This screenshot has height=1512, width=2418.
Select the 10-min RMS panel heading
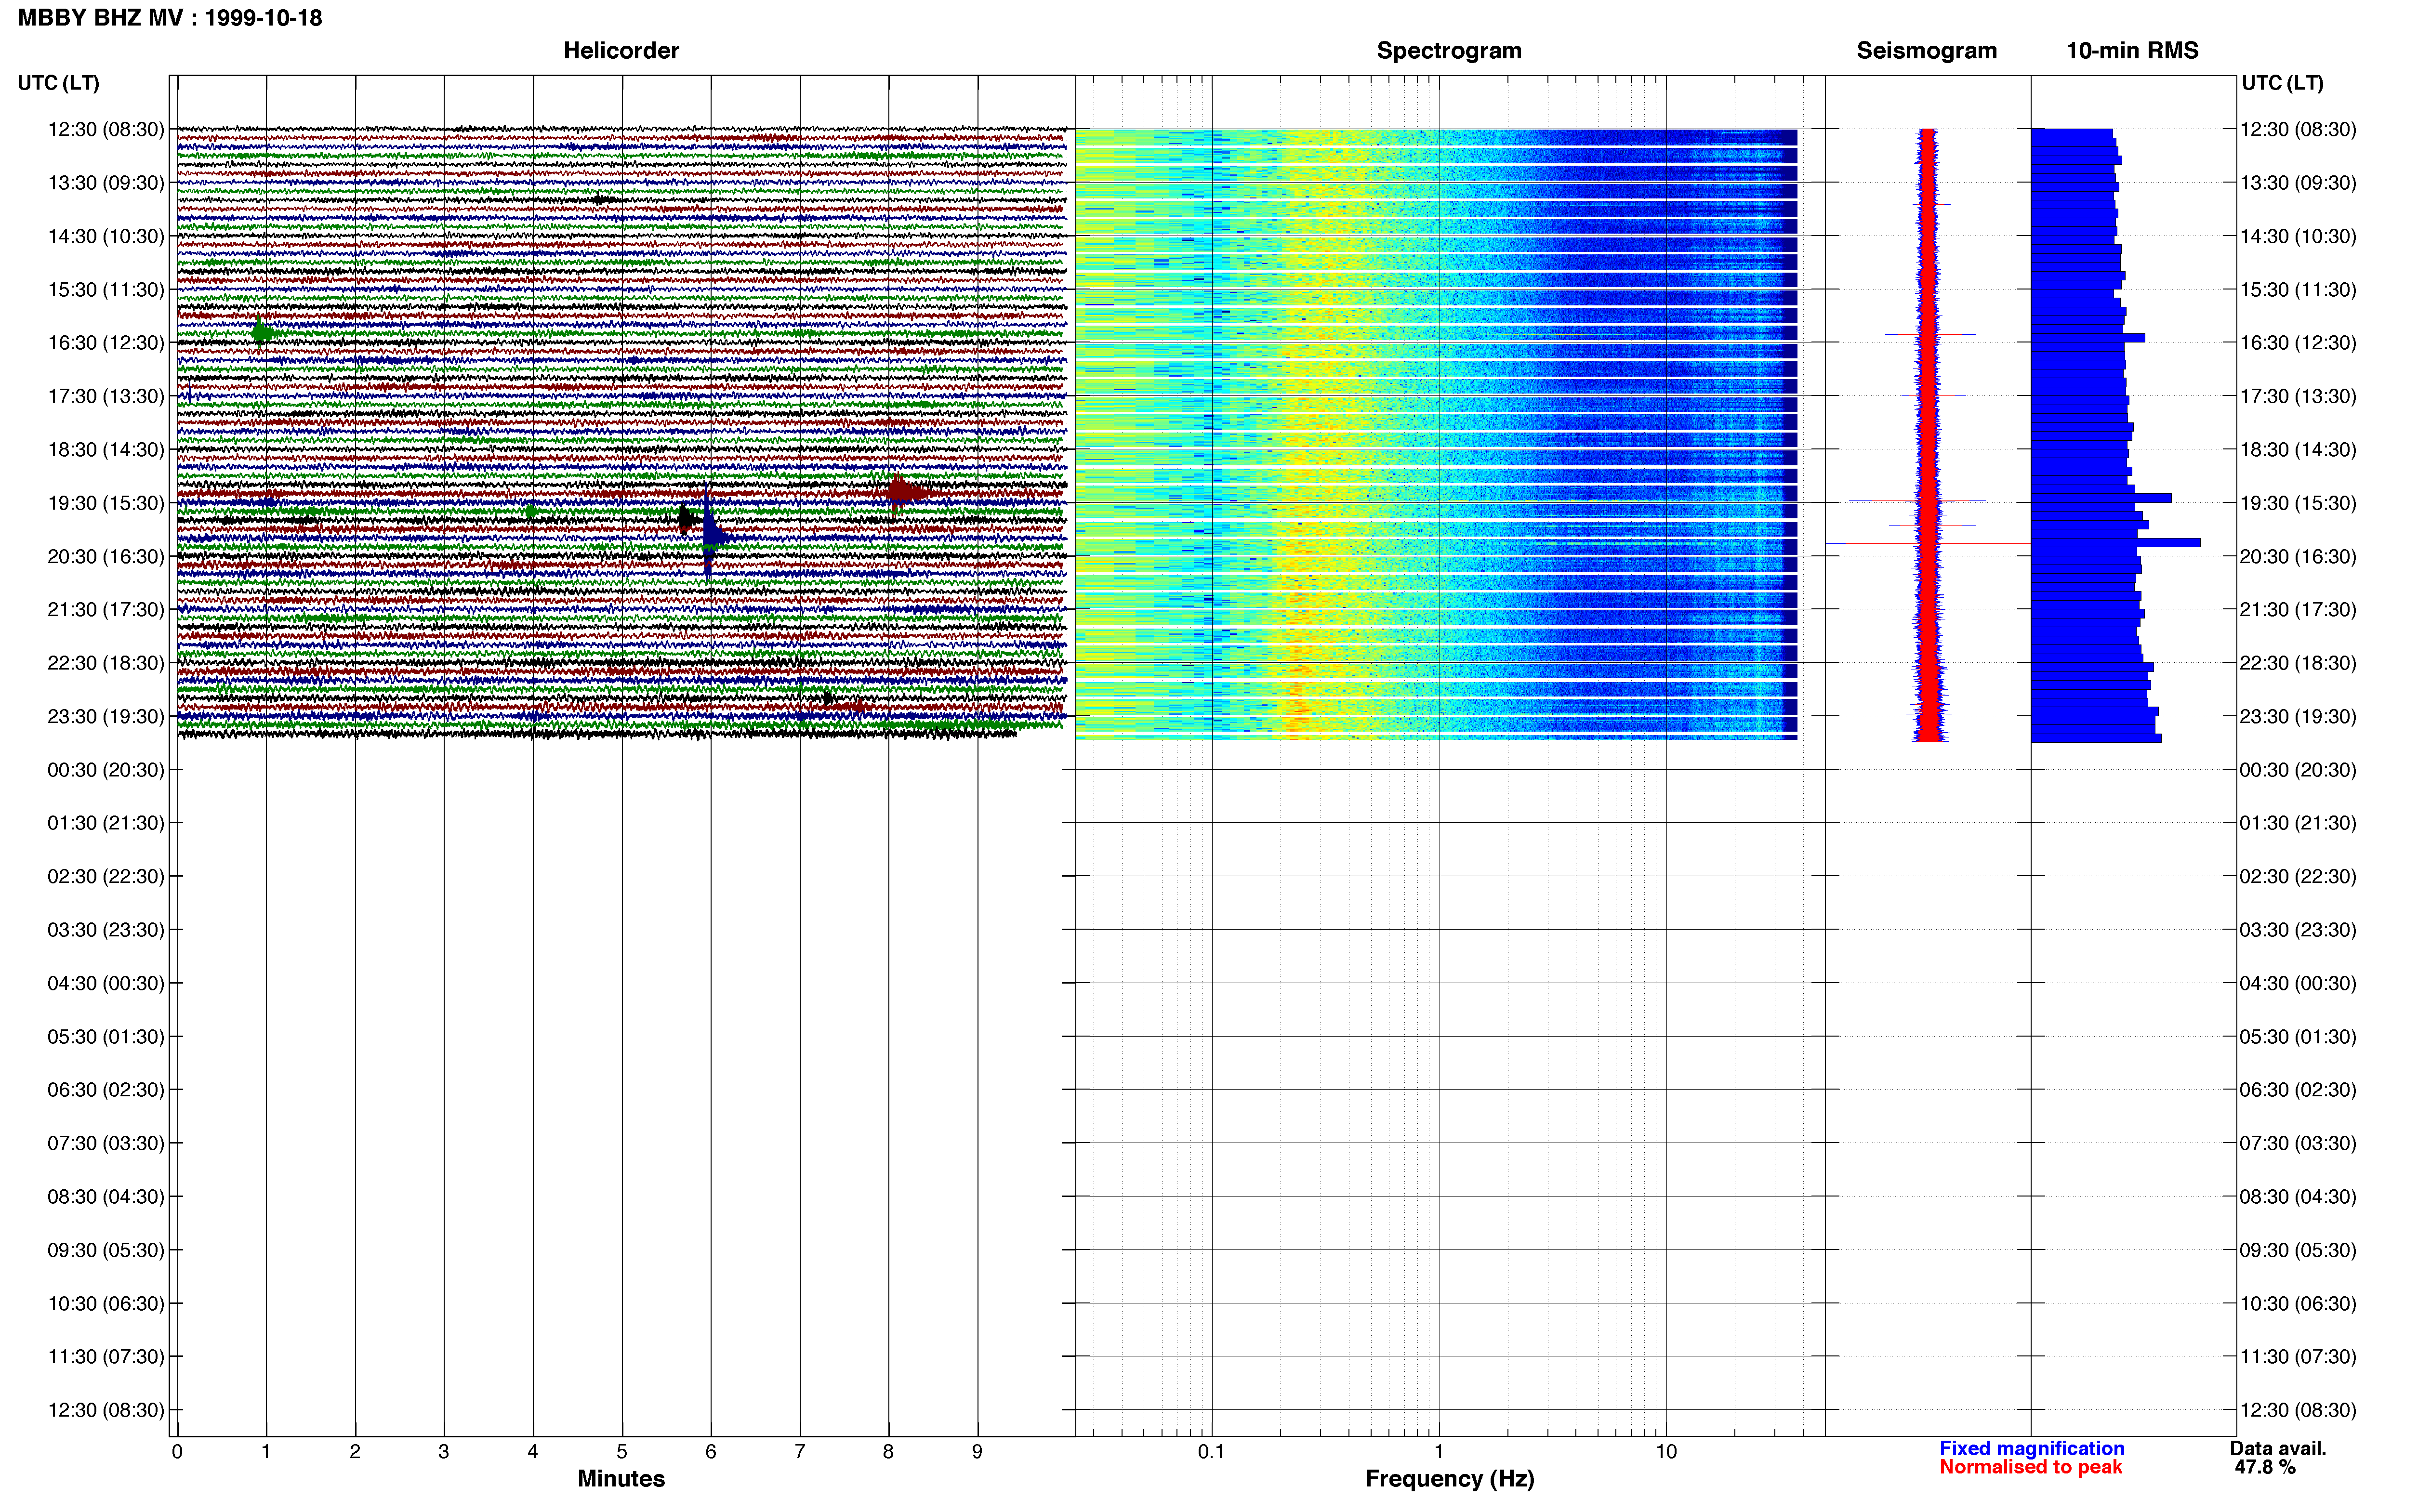pos(2132,50)
